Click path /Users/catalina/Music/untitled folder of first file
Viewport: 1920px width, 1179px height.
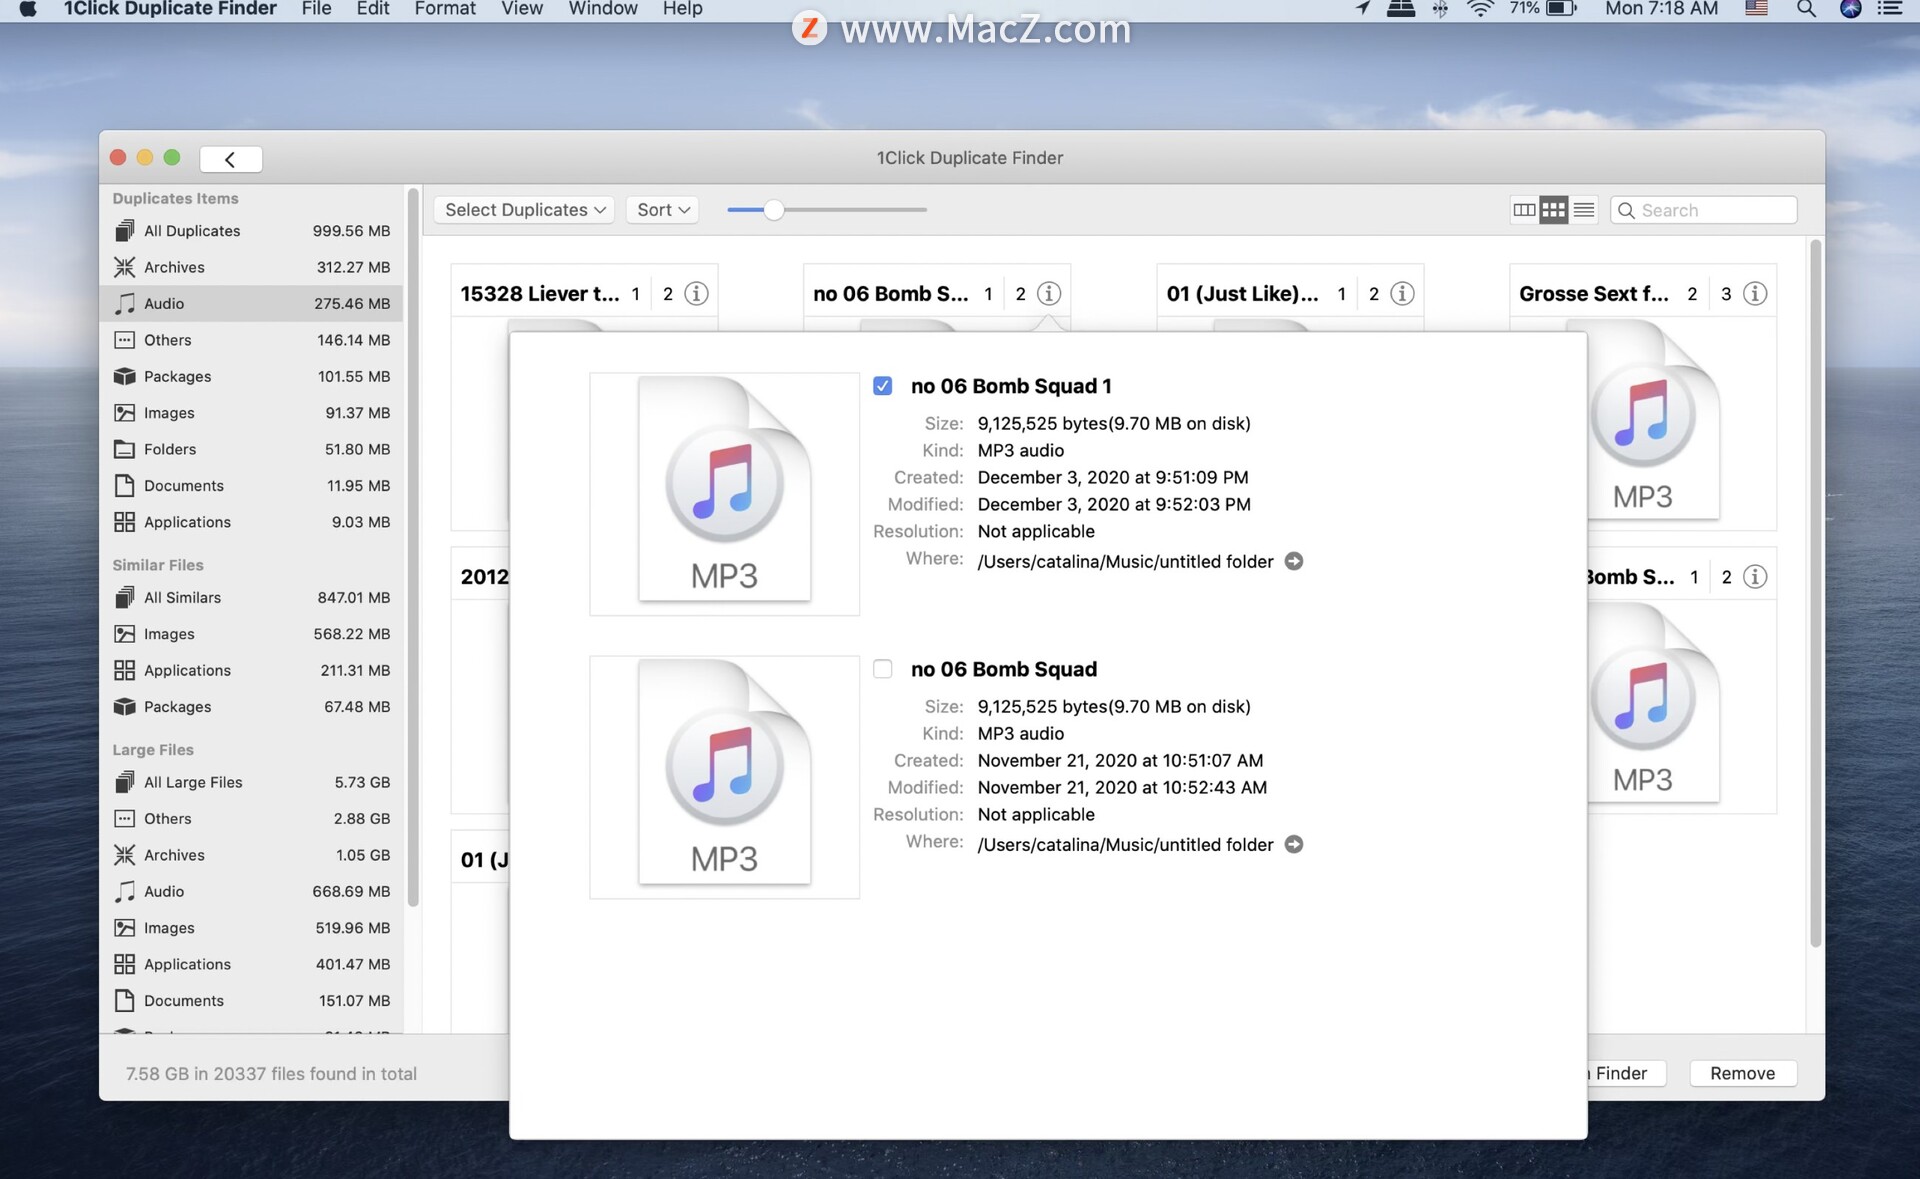click(1126, 562)
